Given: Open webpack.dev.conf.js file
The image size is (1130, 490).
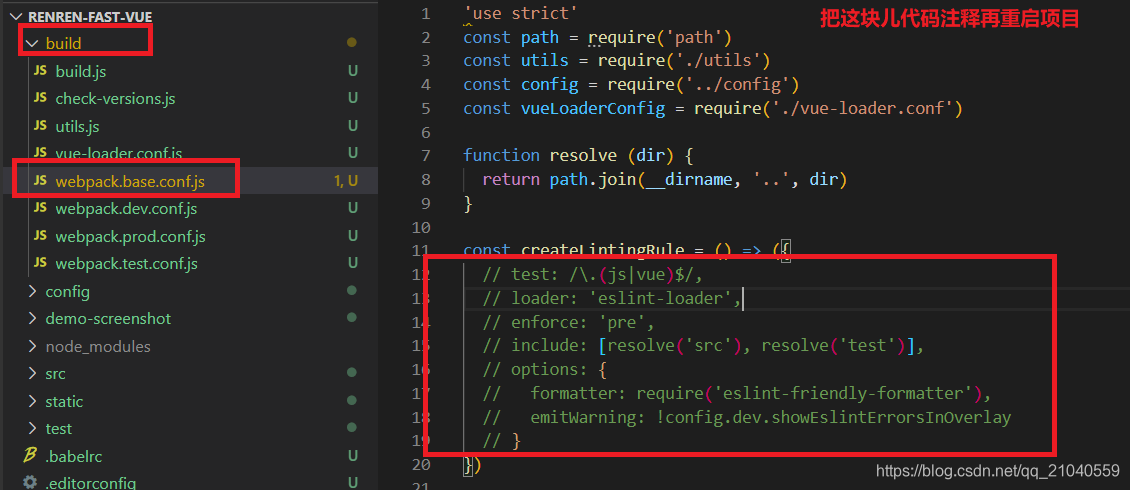Looking at the screenshot, I should coord(126,209).
